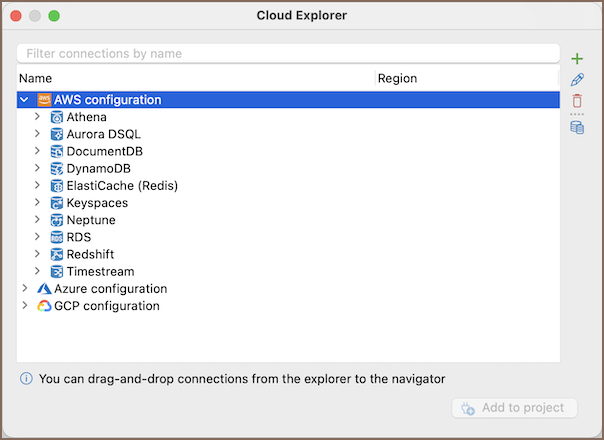This screenshot has width=604, height=440.
Task: Select the Neptune tree item
Action: click(x=91, y=220)
